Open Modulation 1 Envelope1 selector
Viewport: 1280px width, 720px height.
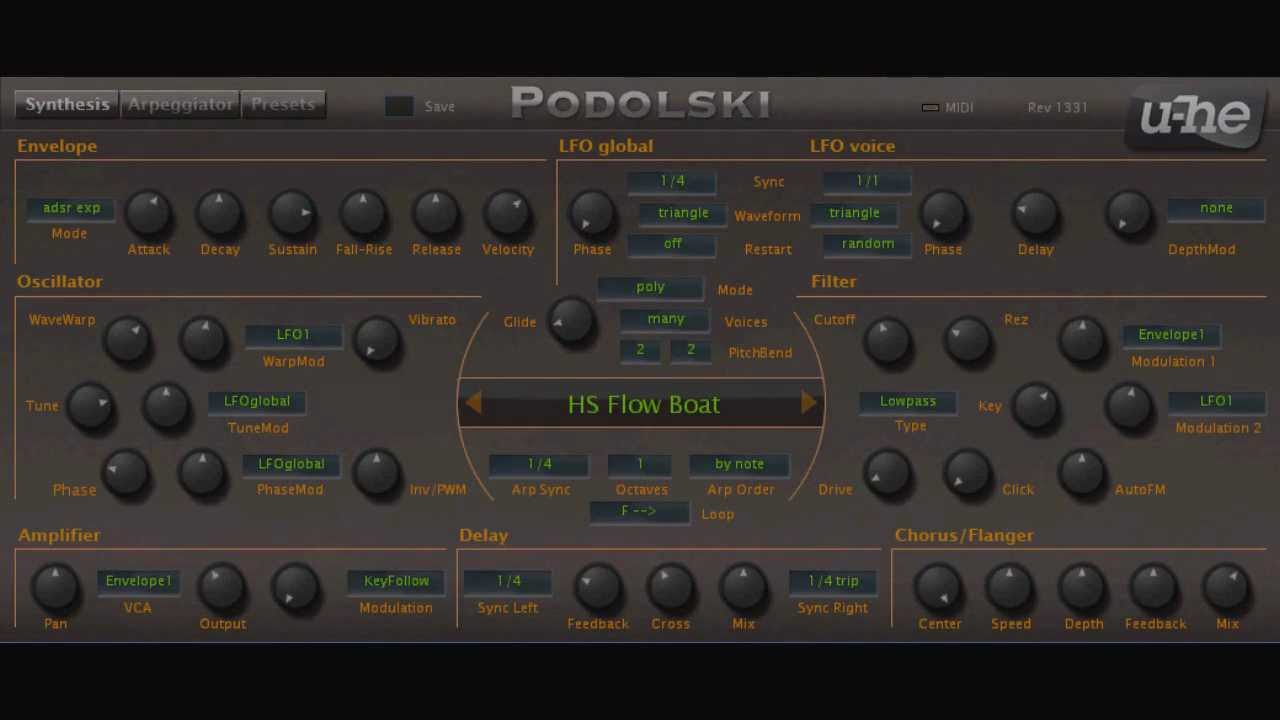pos(1171,336)
